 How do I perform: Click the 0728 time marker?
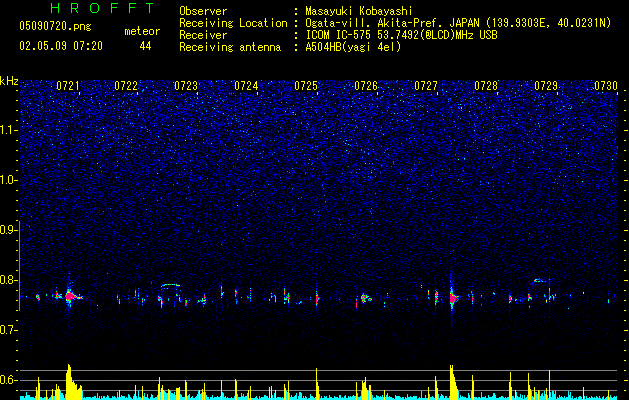[486, 86]
